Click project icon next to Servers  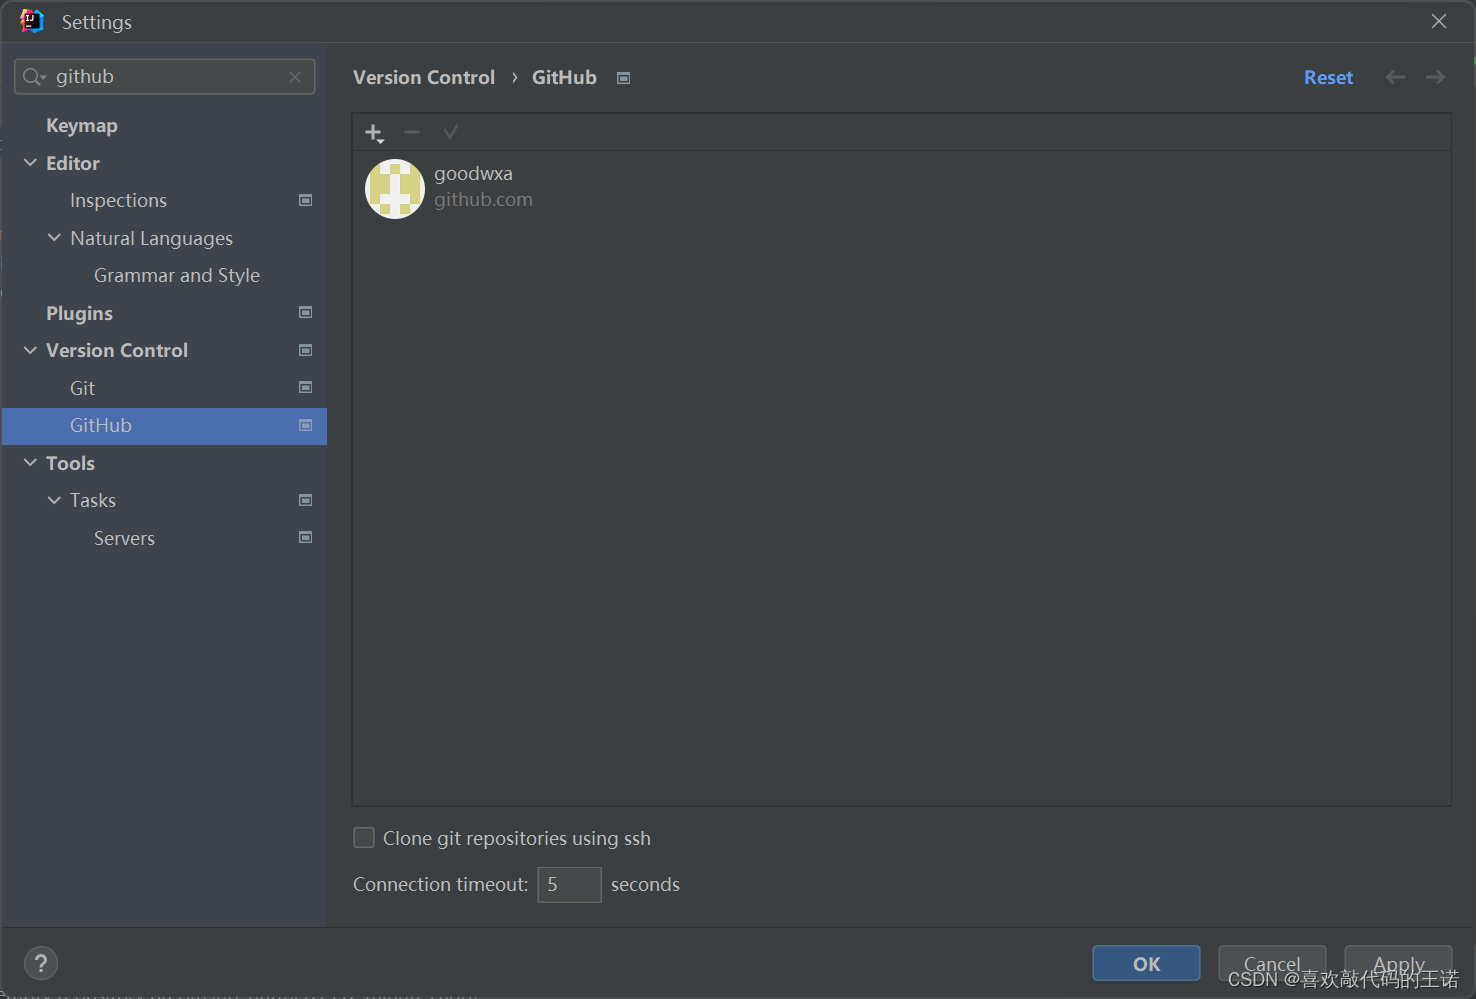[306, 537]
